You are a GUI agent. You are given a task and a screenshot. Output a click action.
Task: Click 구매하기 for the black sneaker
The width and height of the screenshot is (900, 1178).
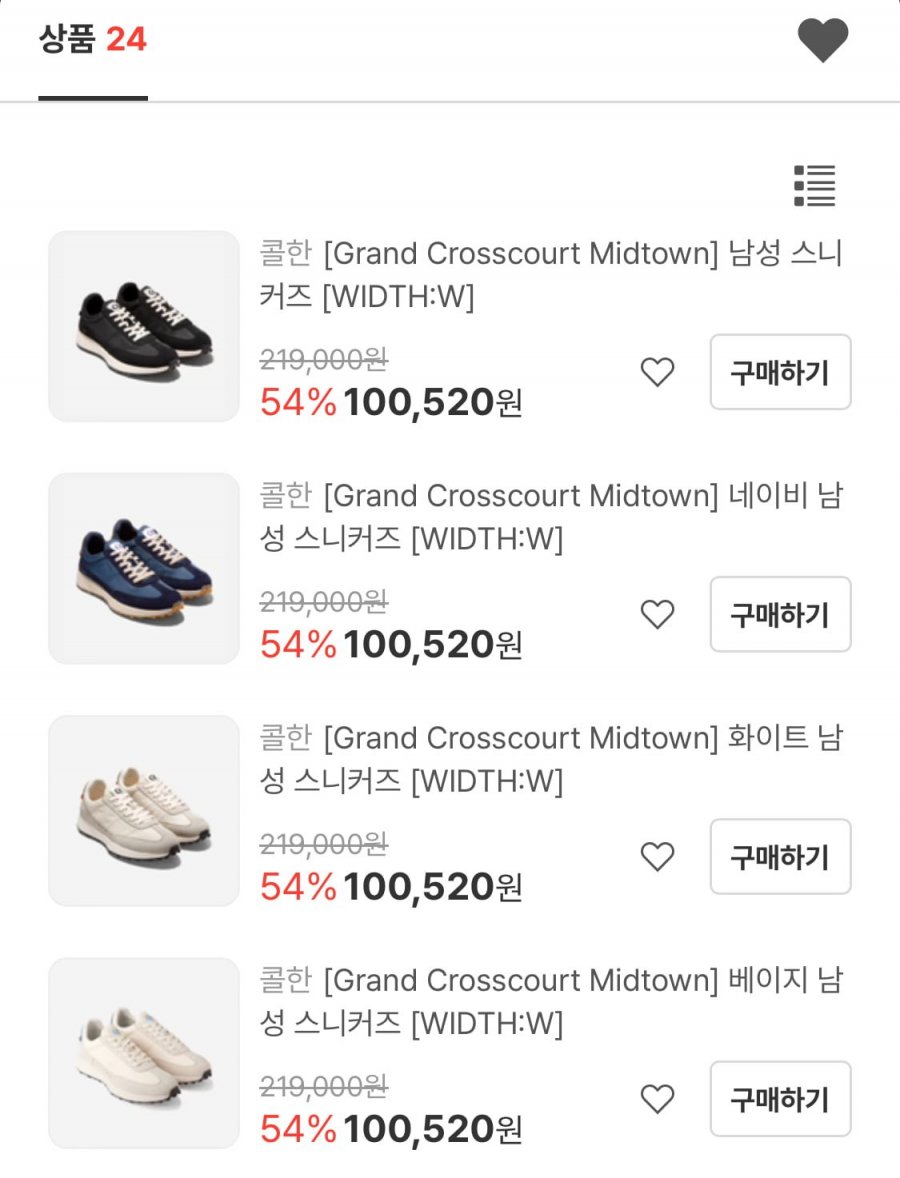tap(781, 372)
